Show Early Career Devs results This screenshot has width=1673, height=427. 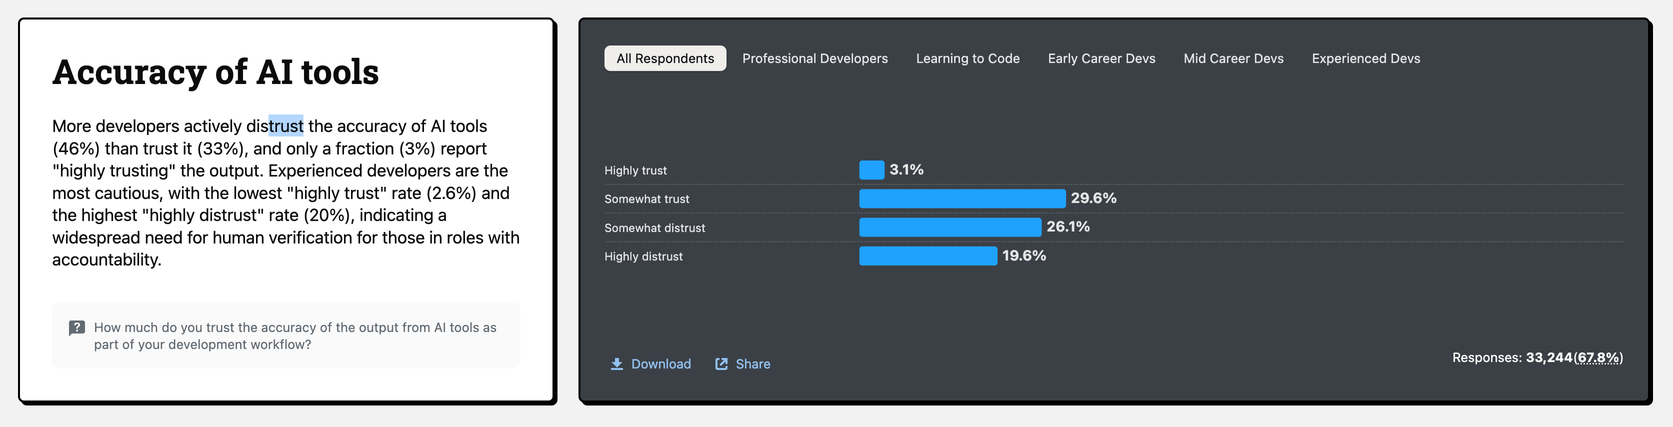point(1101,59)
